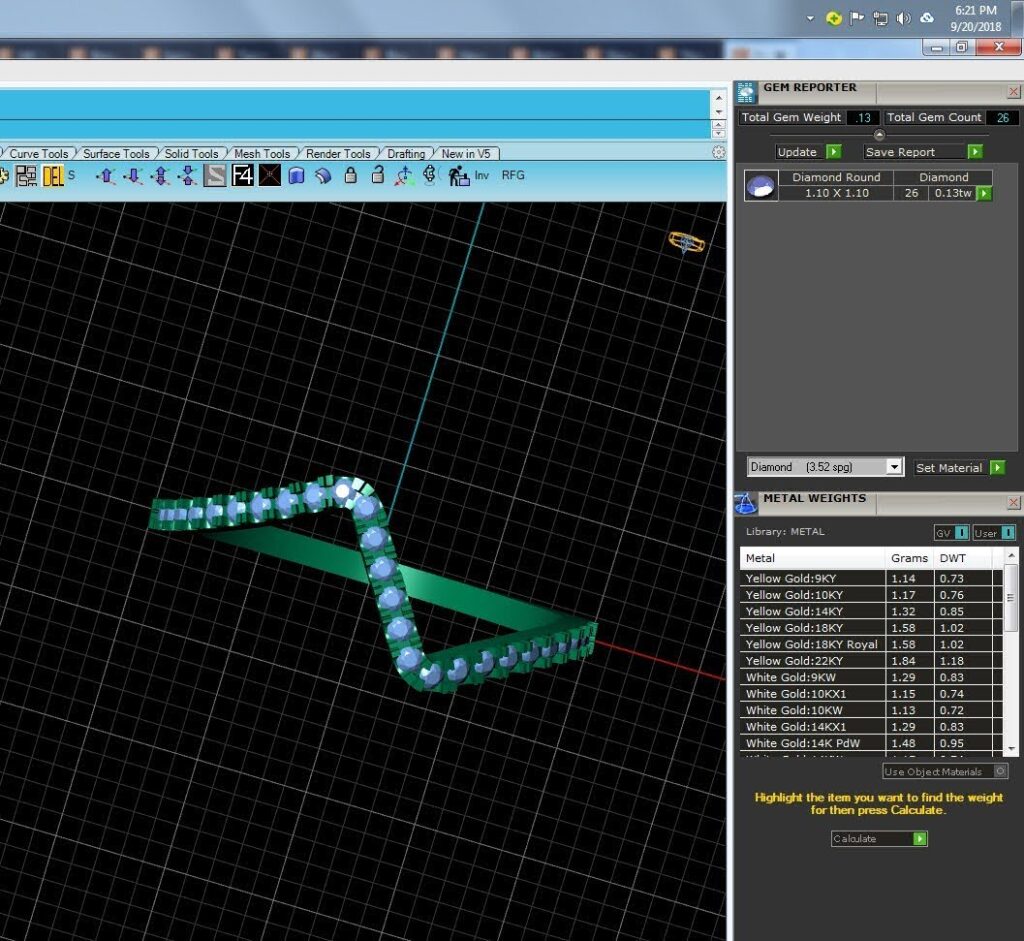Click the metal list vertical scrollbar
The image size is (1024, 941).
(1011, 598)
